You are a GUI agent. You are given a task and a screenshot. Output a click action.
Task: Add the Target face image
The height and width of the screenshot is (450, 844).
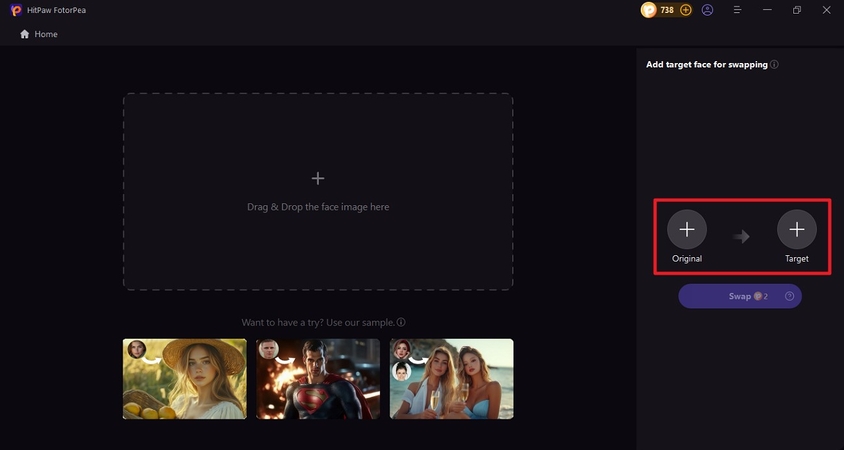(797, 230)
